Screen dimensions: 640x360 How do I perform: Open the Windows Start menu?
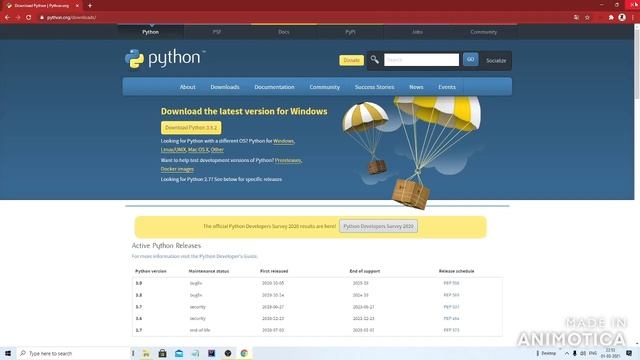point(8,353)
